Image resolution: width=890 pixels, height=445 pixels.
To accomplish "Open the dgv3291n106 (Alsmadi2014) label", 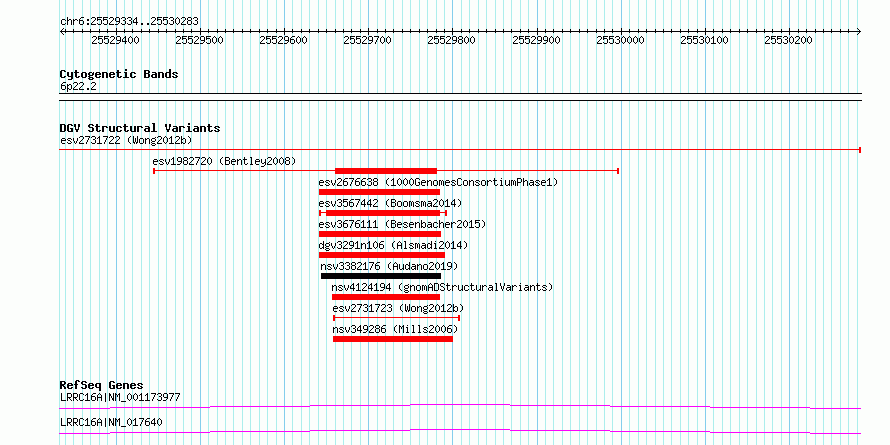I will tap(393, 245).
